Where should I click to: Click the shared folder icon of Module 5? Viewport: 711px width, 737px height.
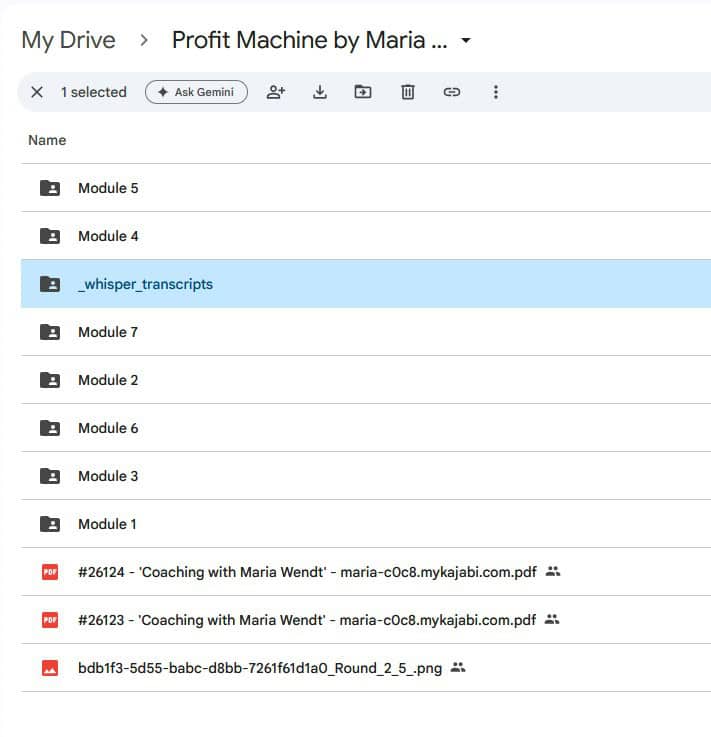click(50, 188)
